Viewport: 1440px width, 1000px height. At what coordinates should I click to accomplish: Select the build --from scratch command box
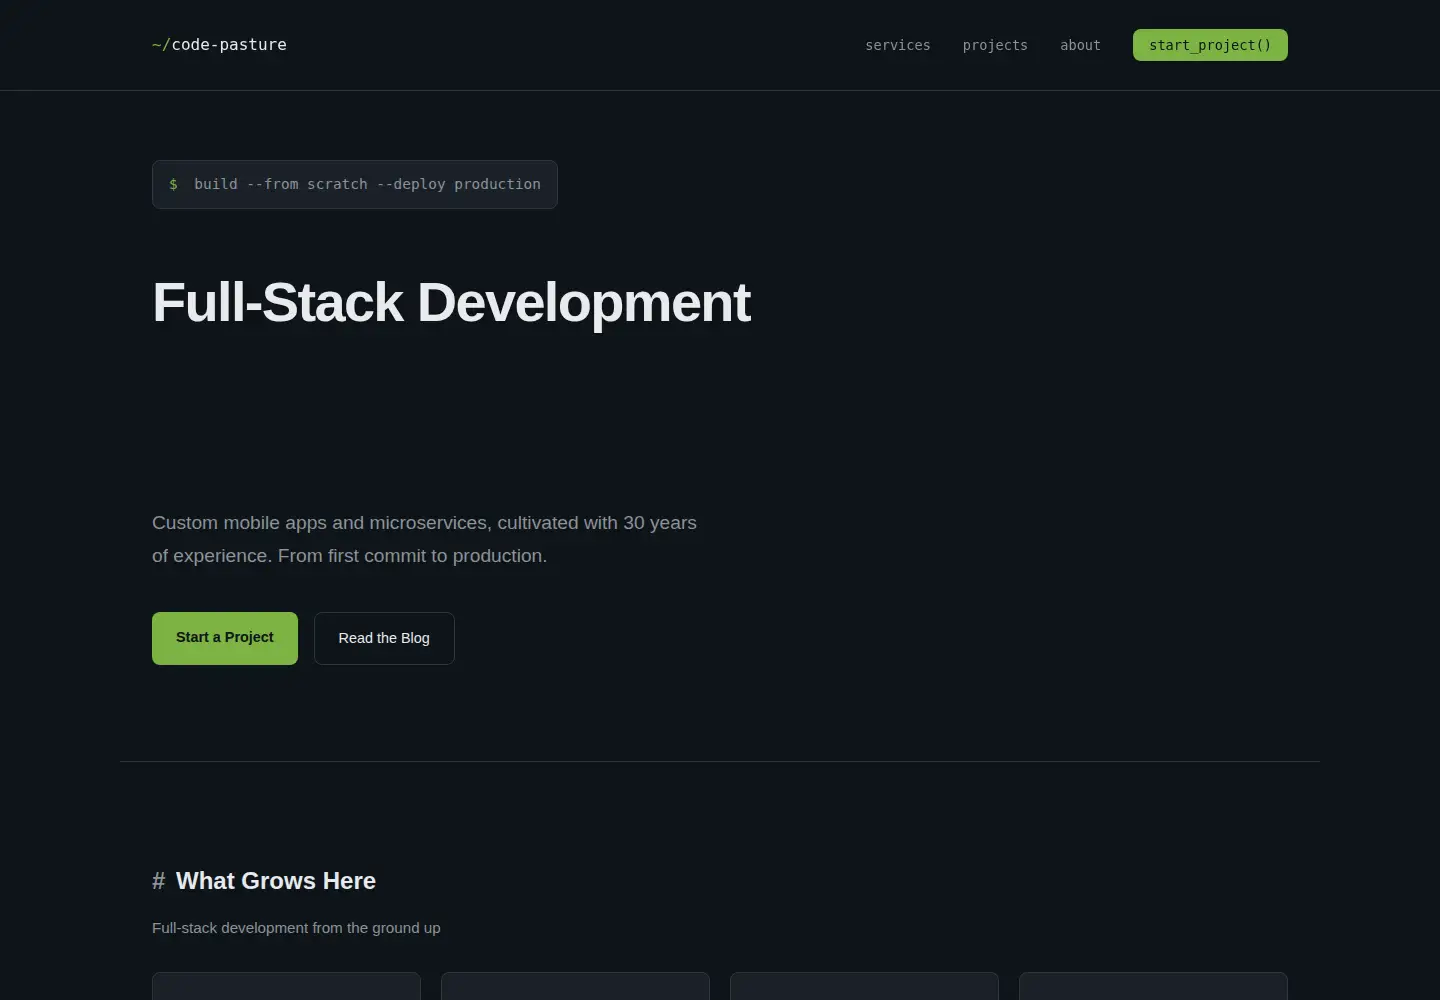click(355, 184)
